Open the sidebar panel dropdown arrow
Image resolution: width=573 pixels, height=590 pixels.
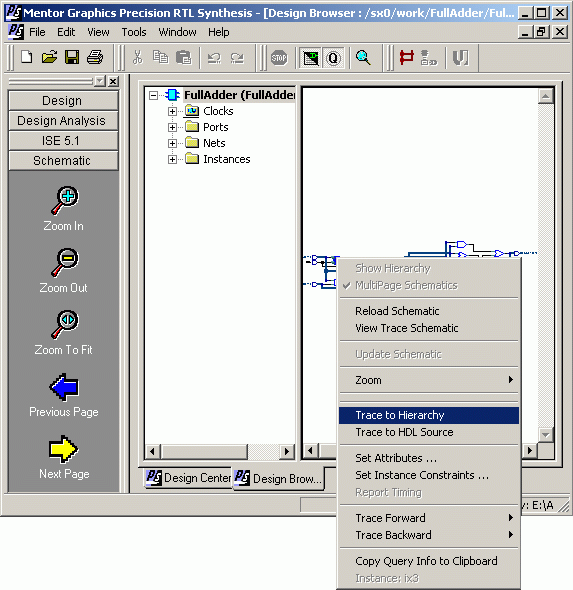(x=100, y=81)
